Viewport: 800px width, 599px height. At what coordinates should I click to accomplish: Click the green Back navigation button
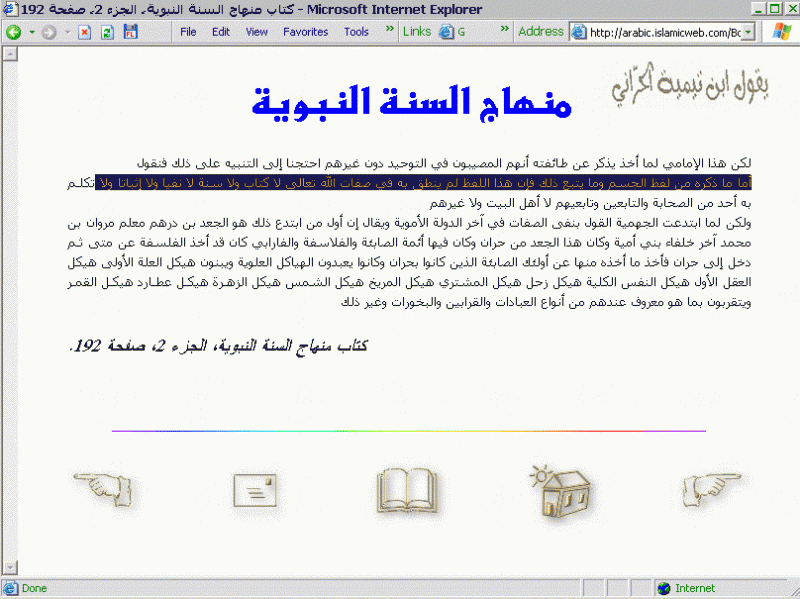click(14, 32)
